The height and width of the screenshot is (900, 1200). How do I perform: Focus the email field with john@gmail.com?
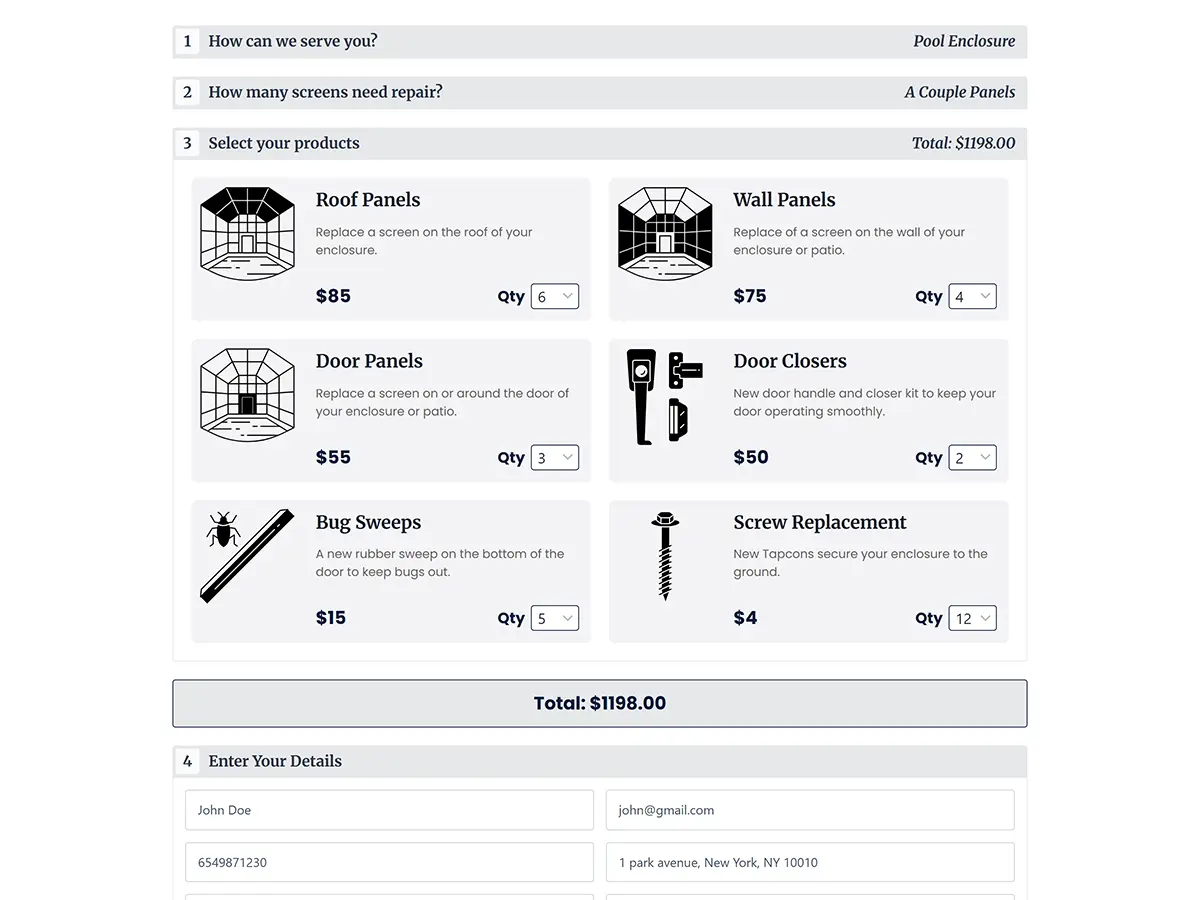tap(809, 811)
